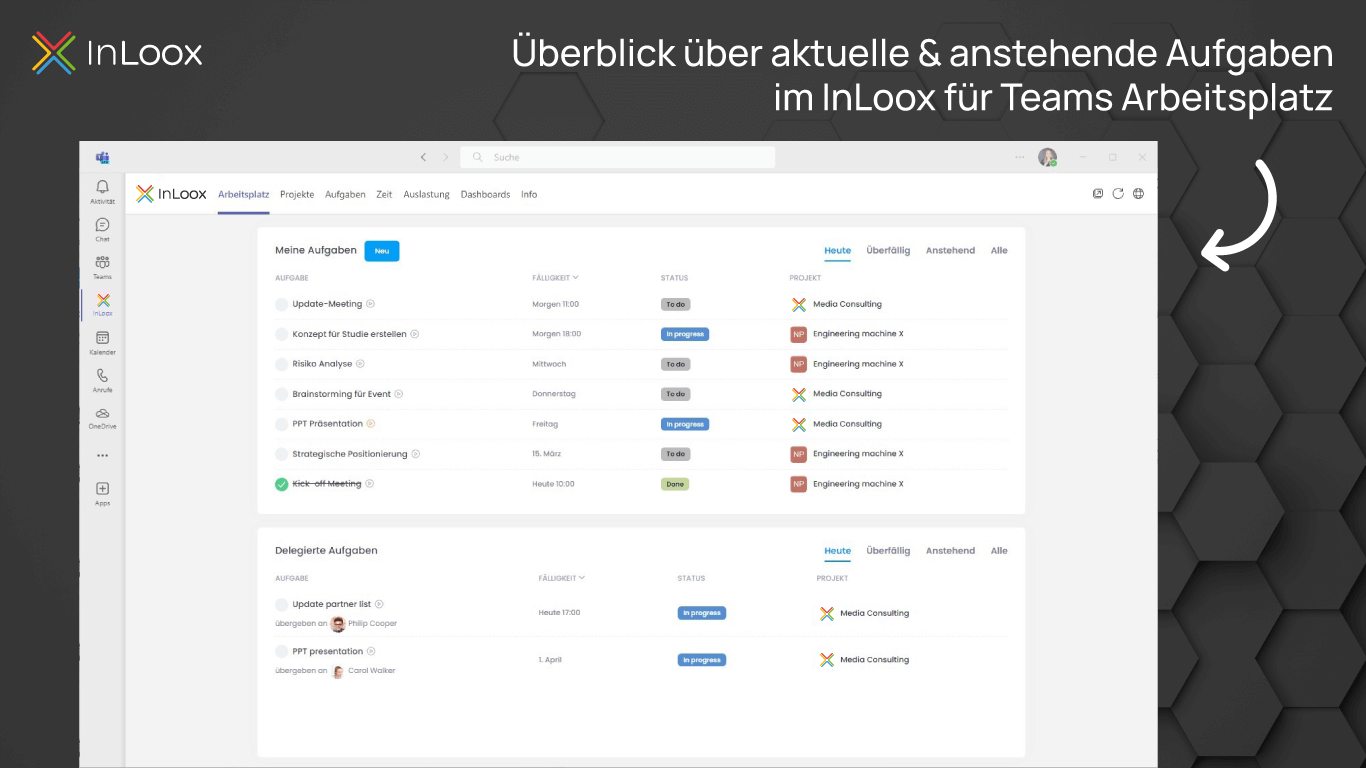Change Done status of Kick-off Meeting
Screen dimensions: 1366x768
675,484
